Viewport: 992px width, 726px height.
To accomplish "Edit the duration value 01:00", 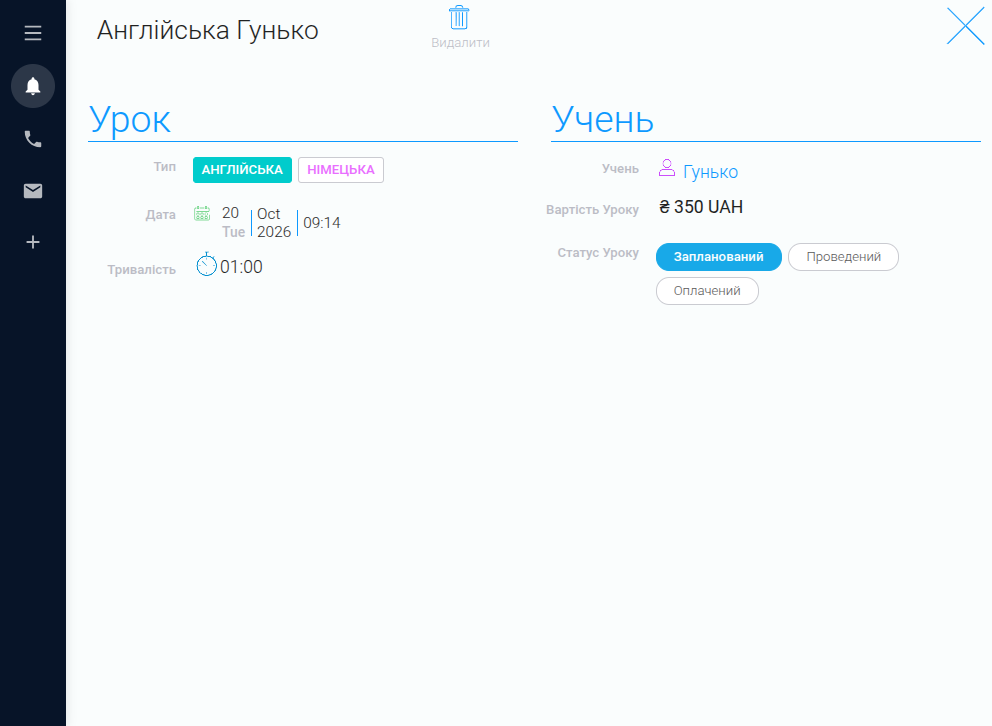I will pyautogui.click(x=241, y=267).
